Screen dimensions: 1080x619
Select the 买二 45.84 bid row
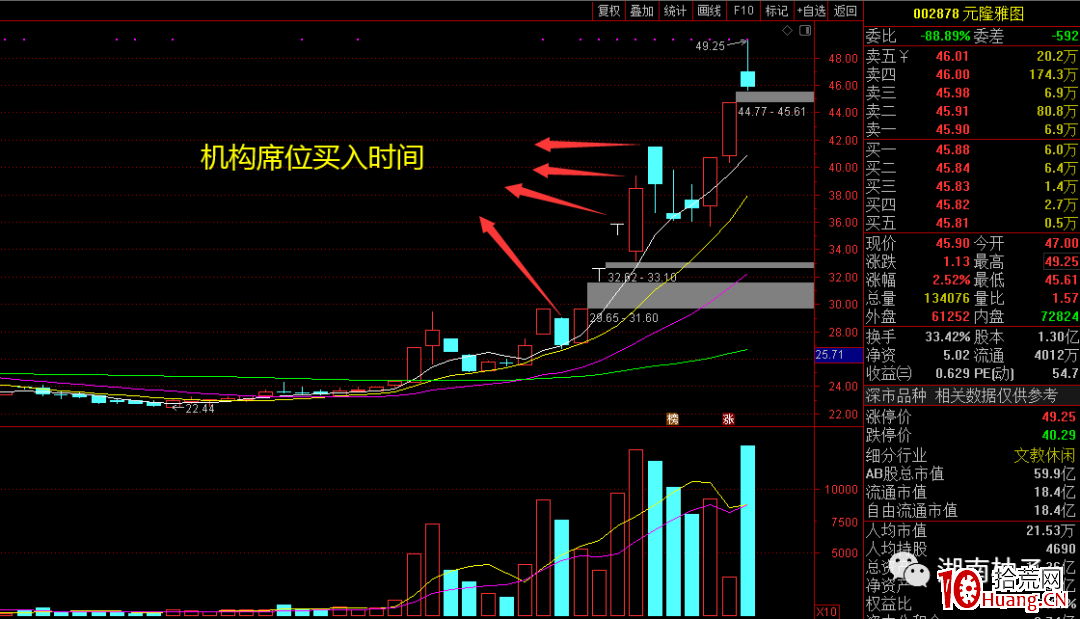tap(972, 168)
